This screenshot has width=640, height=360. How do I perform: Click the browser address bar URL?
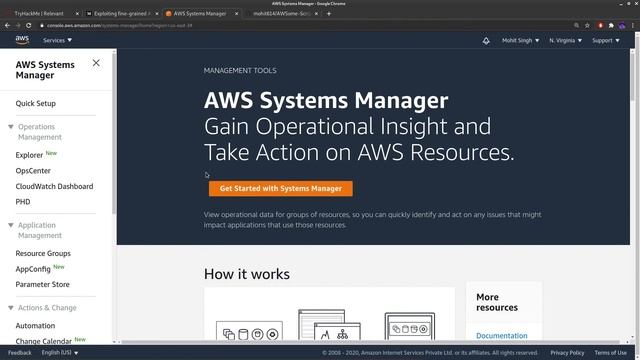(x=119, y=25)
